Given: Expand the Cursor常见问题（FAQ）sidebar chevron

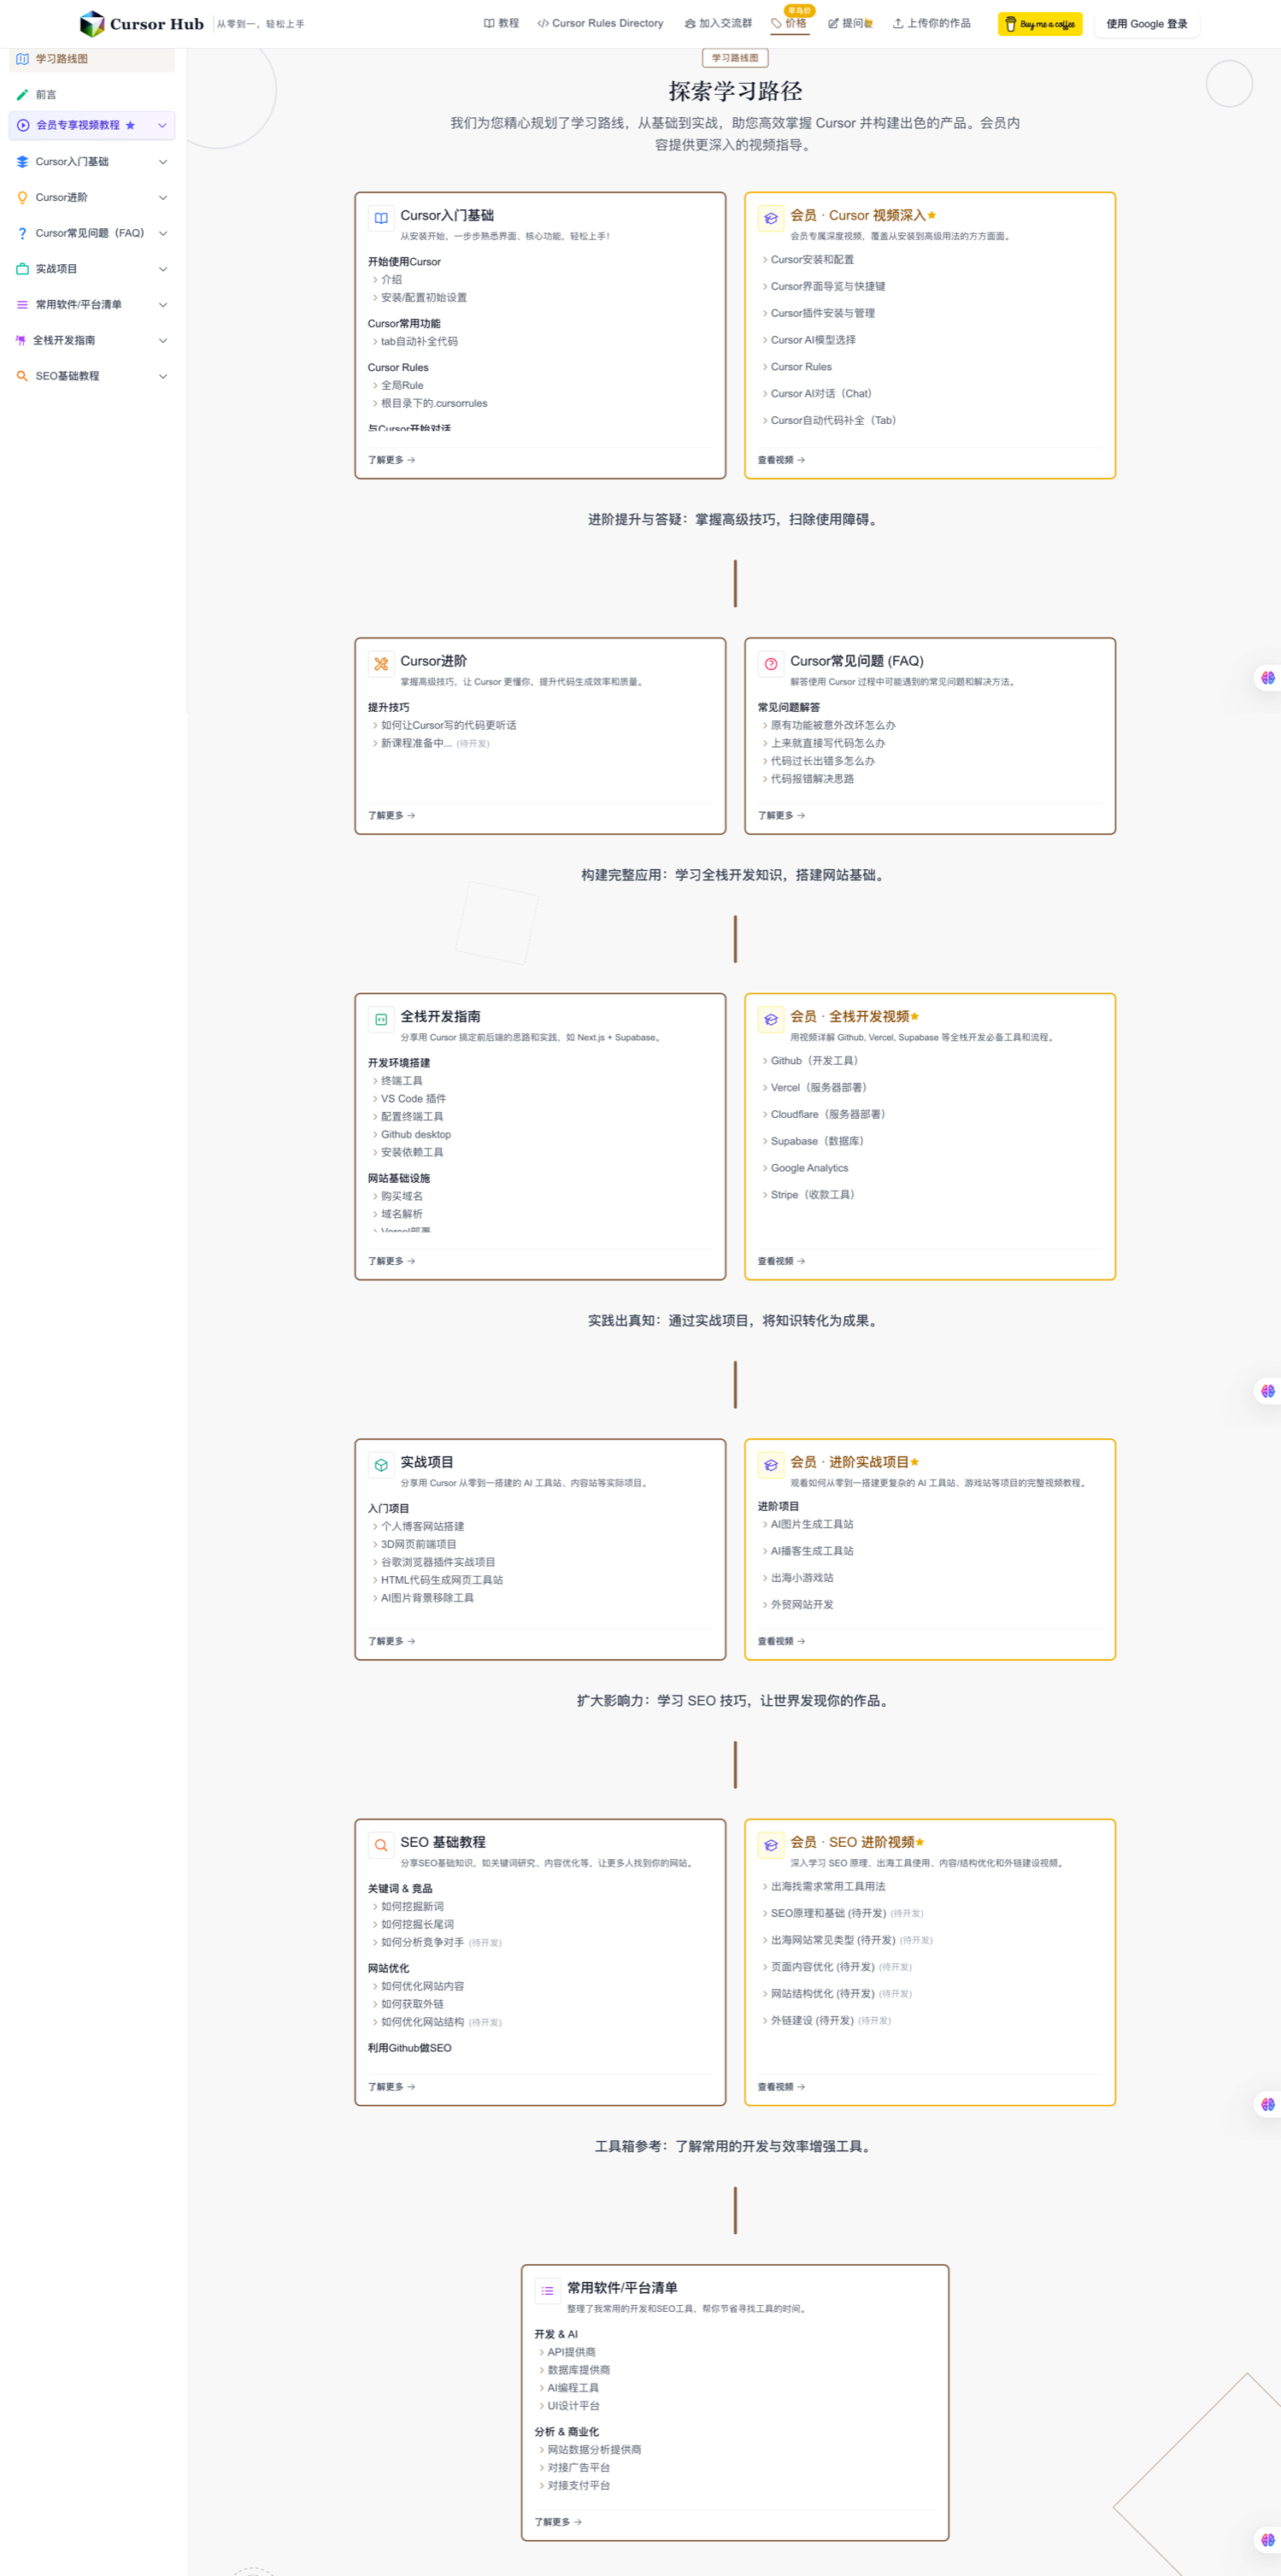Looking at the screenshot, I should (x=163, y=234).
